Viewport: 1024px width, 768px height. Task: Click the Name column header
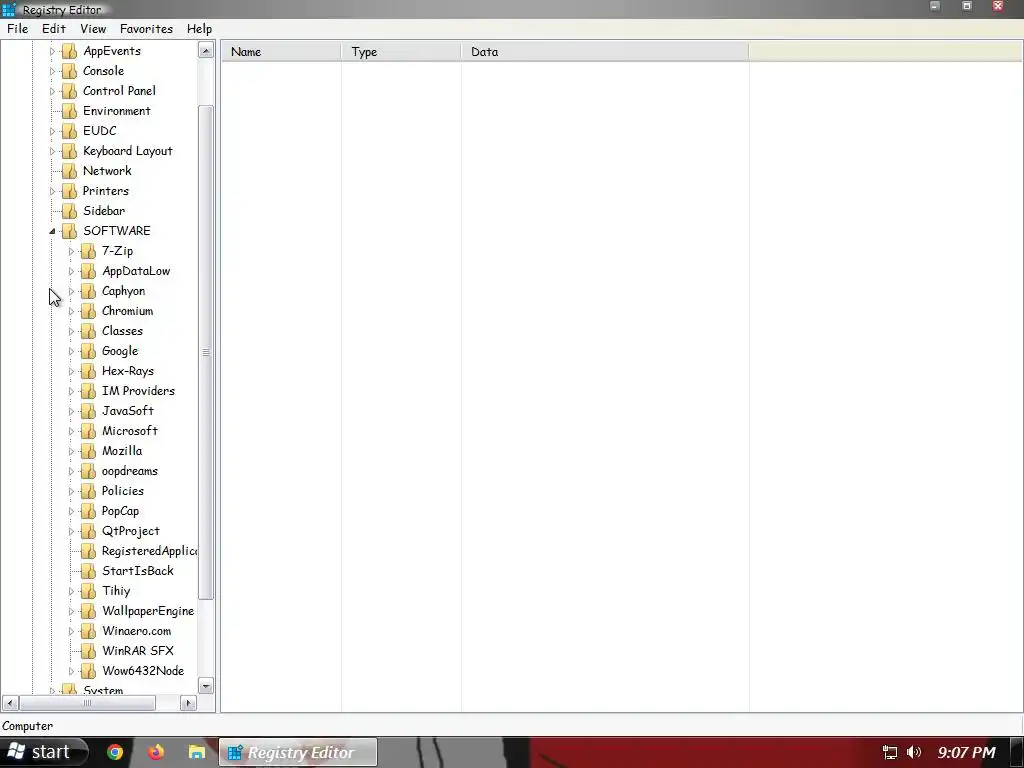coord(281,52)
